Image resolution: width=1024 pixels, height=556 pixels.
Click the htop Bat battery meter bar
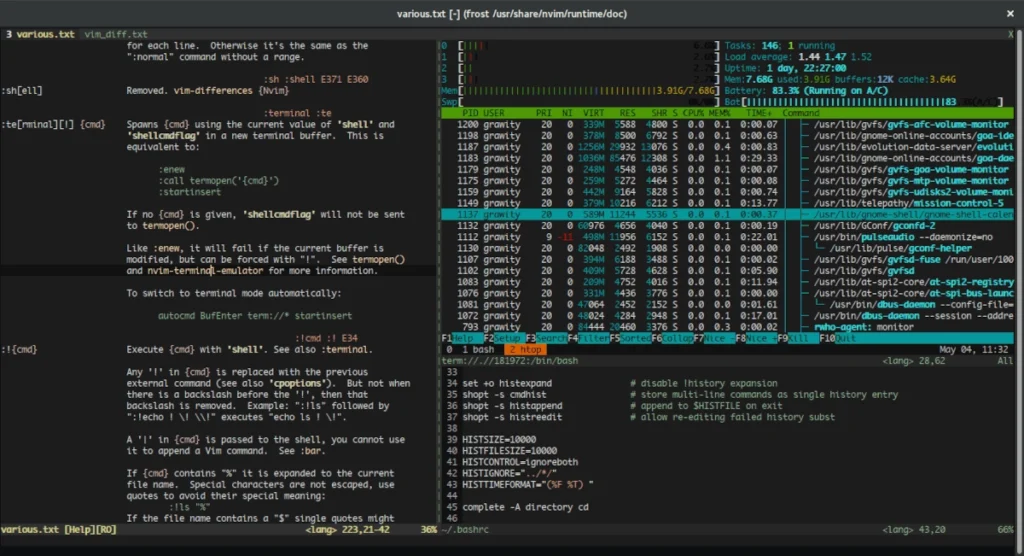pos(864,102)
